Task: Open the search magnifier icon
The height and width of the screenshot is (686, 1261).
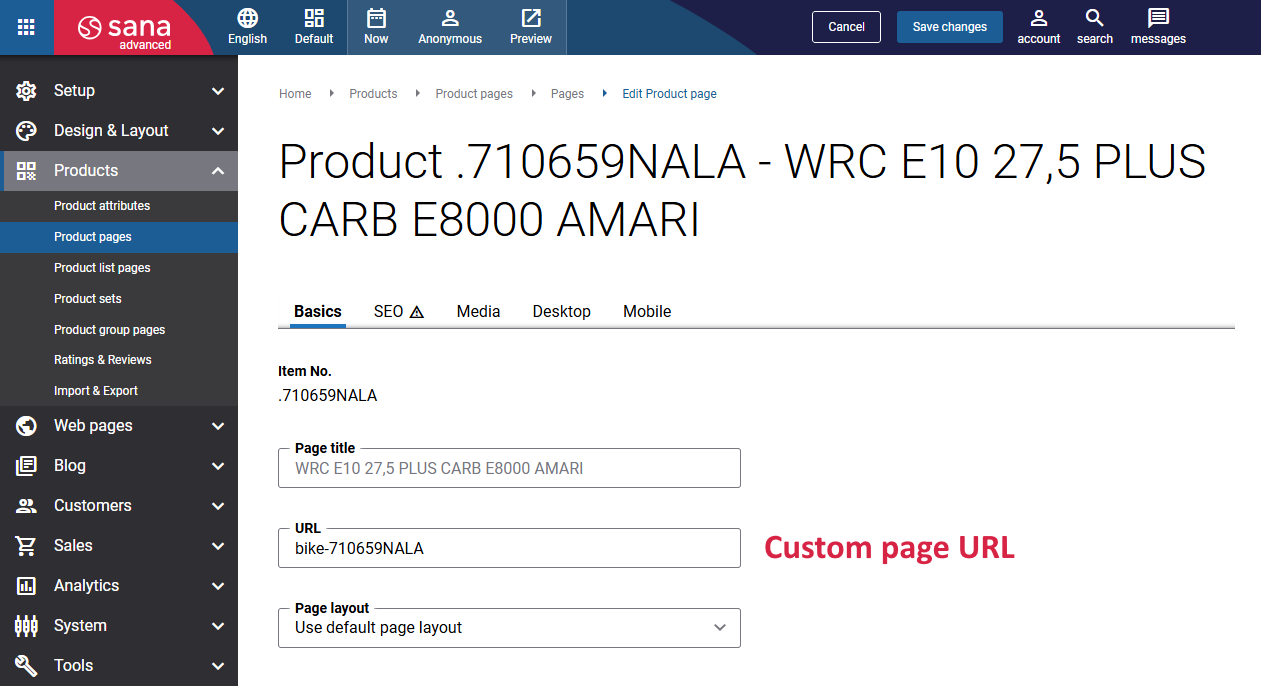Action: tap(1095, 18)
